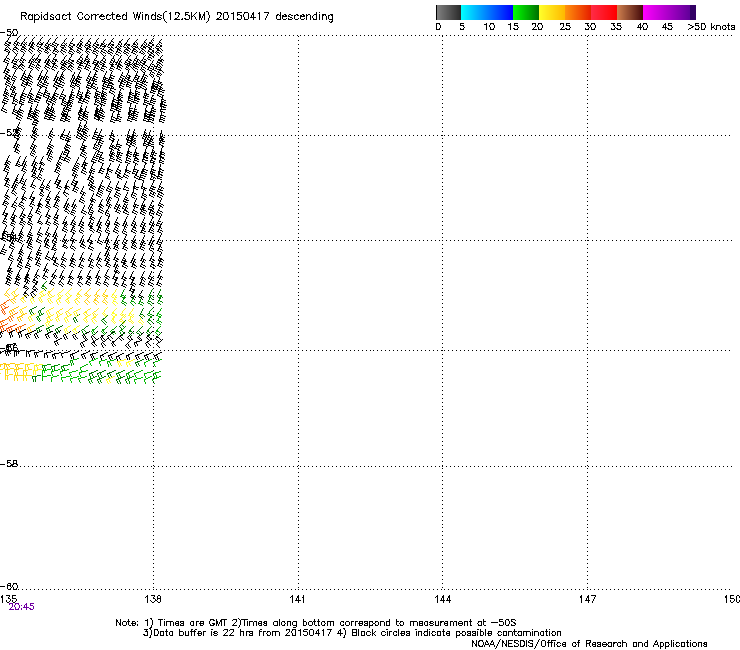Click the longitude label 141
The height and width of the screenshot is (650, 740).
[297, 599]
